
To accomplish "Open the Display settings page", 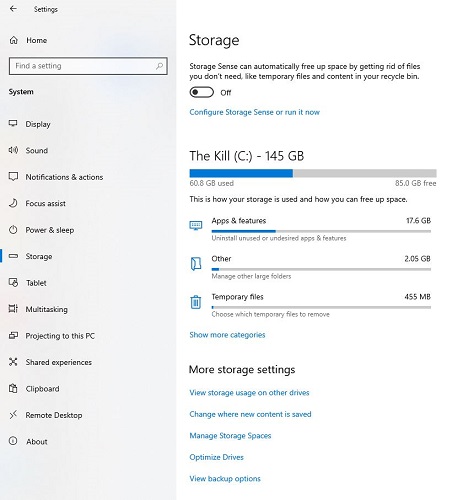I will [x=38, y=124].
